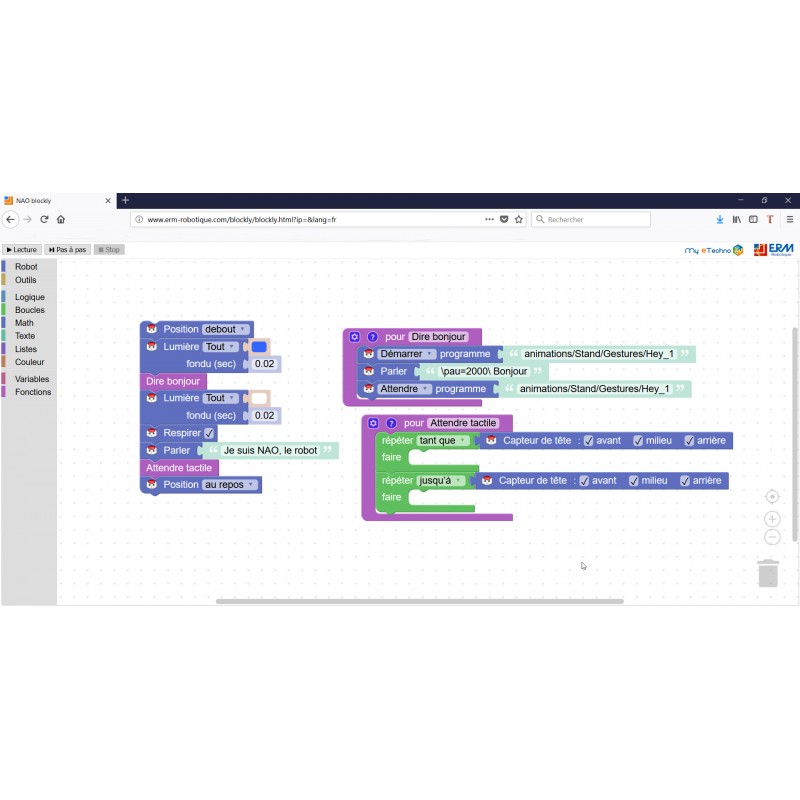Open the Démarrer programme dropdown
Viewport: 800px width, 800px height.
pyautogui.click(x=405, y=354)
